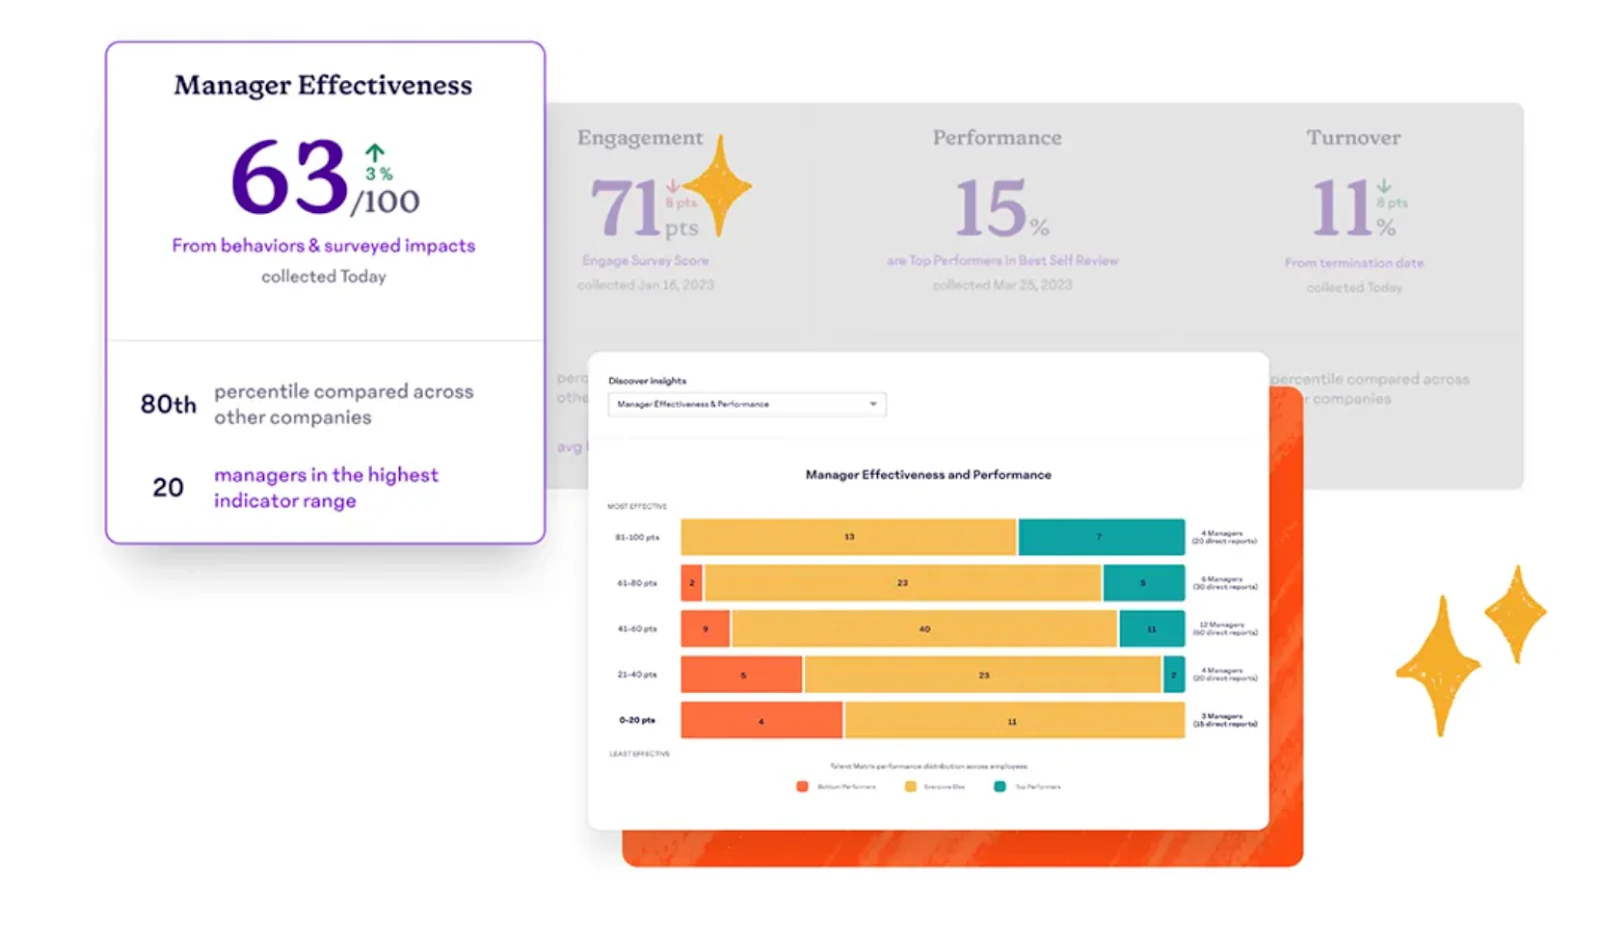
Task: Open the Engage Survey Score link
Action: [x=645, y=261]
